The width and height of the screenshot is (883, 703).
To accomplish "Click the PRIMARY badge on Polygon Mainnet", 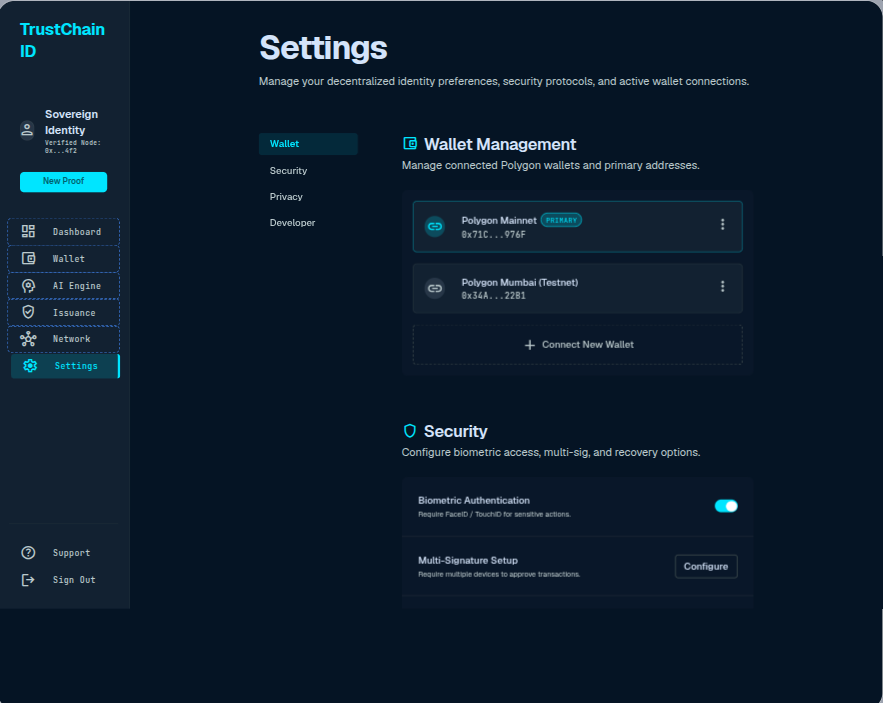I will (x=561, y=220).
